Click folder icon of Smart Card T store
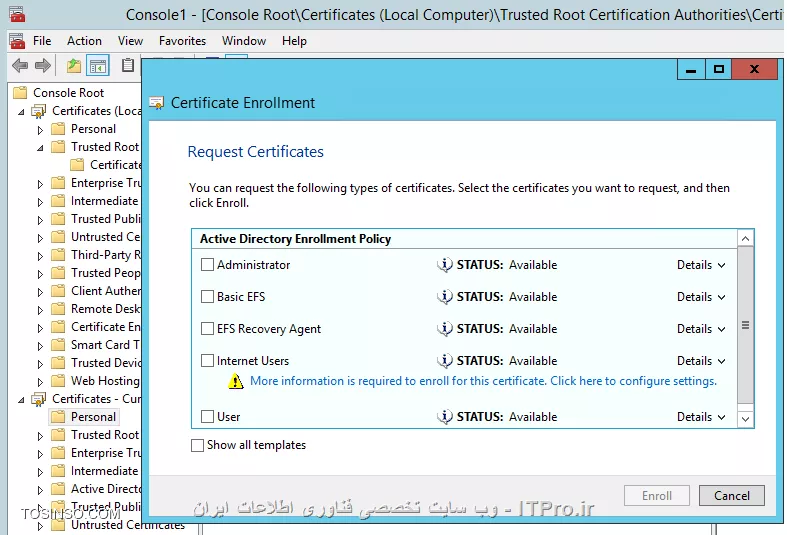The height and width of the screenshot is (535, 787). (x=58, y=345)
